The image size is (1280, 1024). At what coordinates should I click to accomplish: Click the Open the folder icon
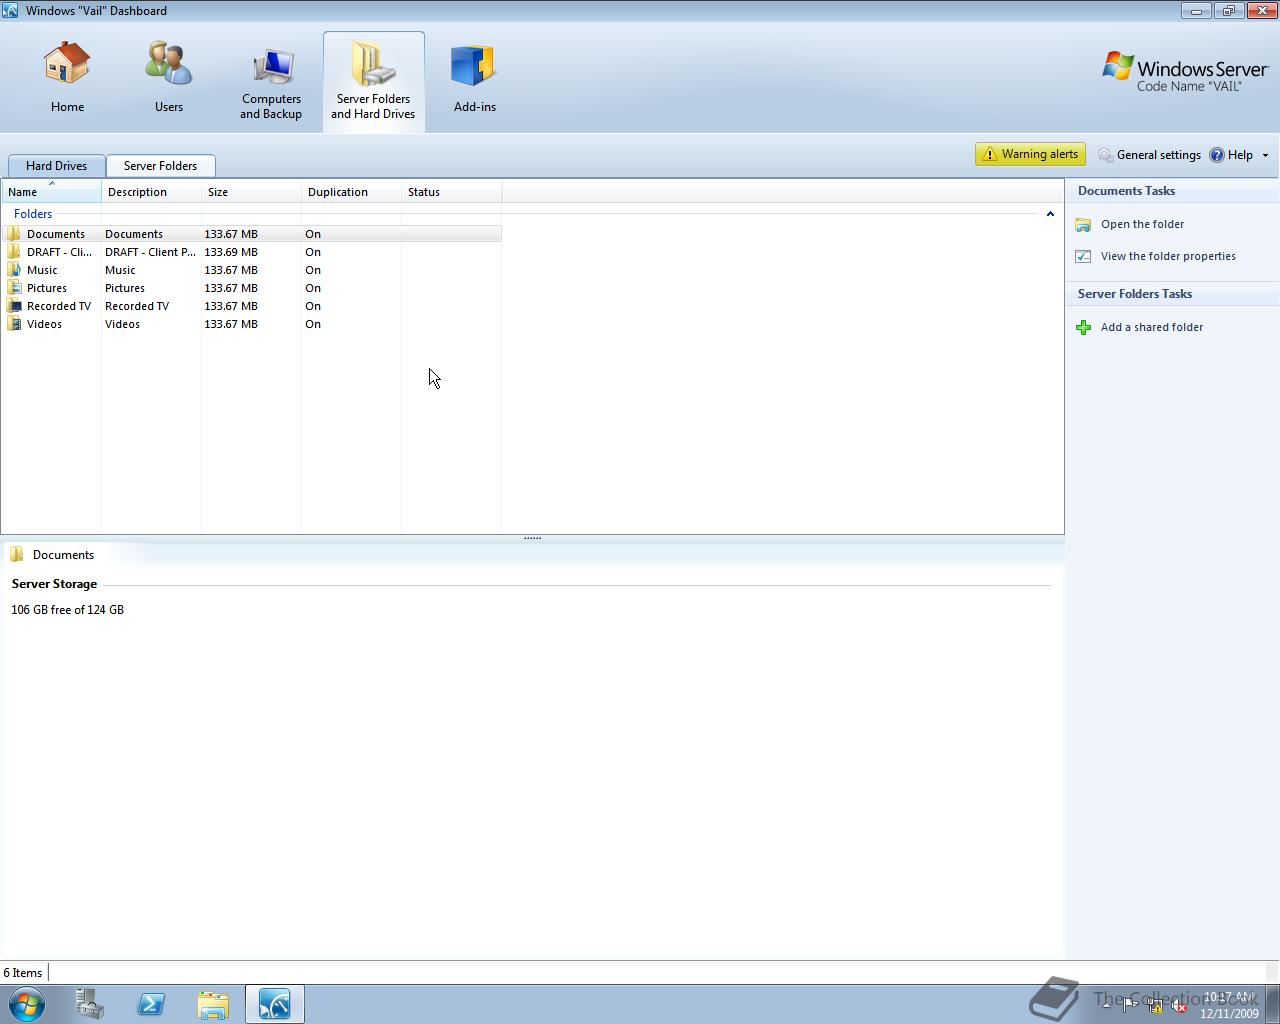point(1083,225)
